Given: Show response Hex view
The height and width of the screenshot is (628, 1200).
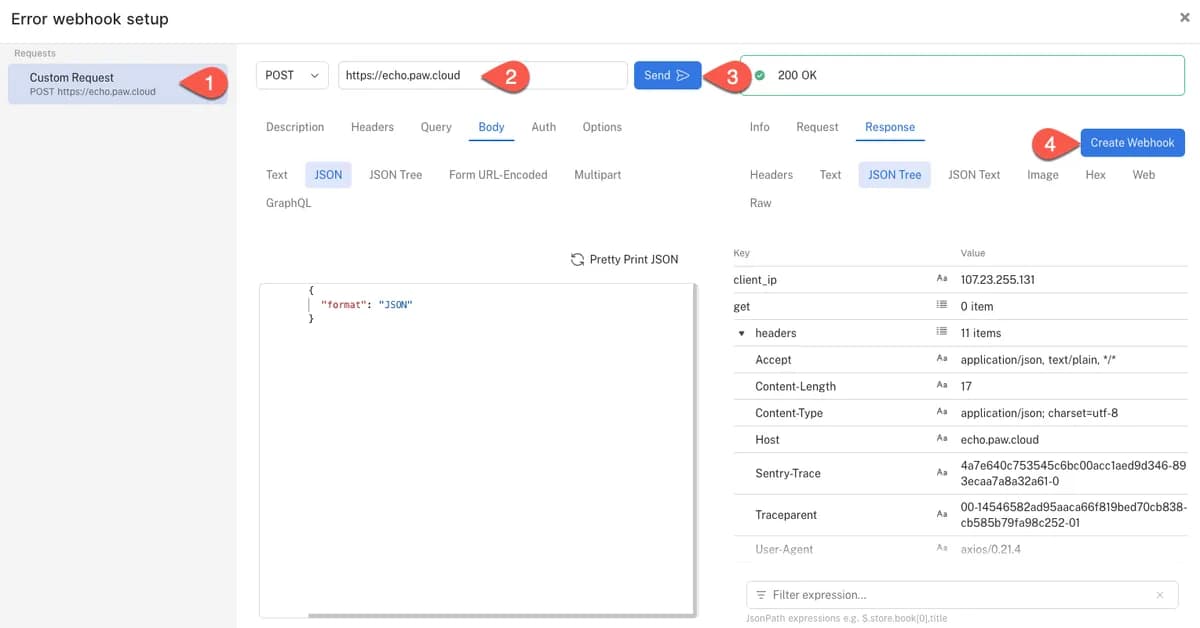Looking at the screenshot, I should tap(1095, 175).
